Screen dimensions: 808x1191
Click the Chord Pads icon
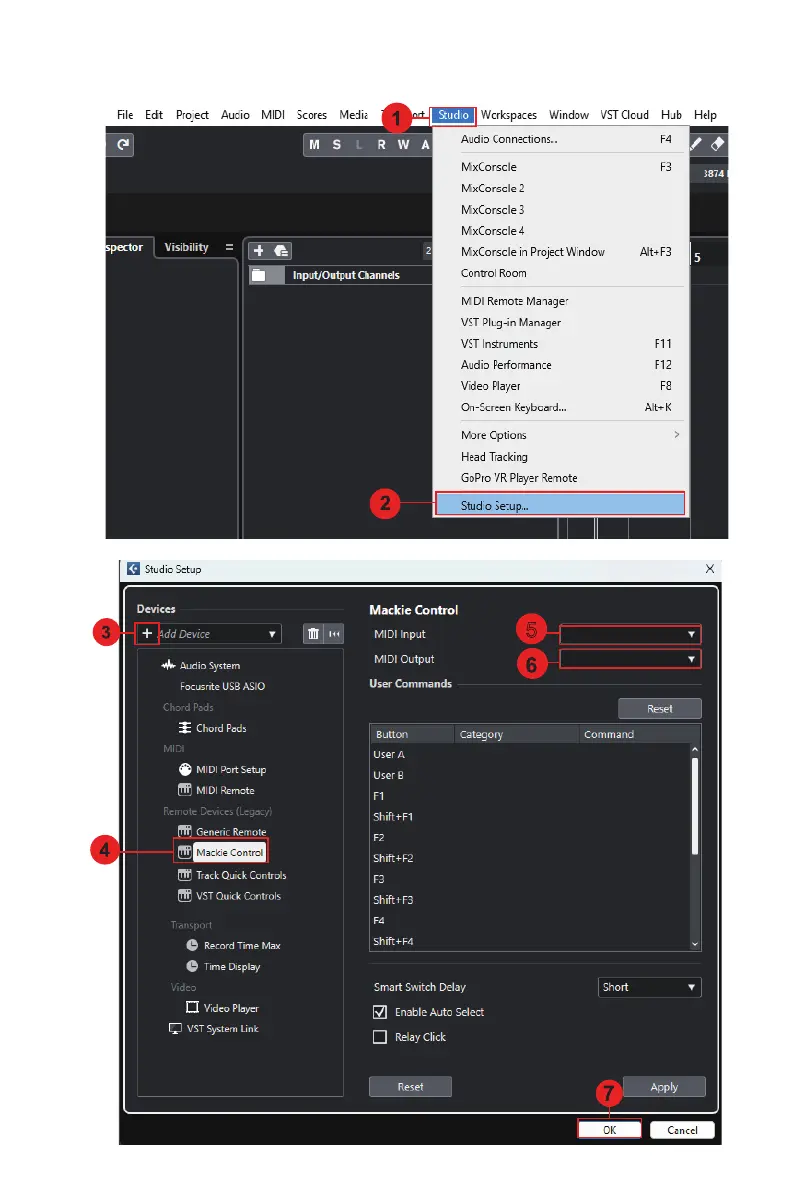pyautogui.click(x=185, y=728)
